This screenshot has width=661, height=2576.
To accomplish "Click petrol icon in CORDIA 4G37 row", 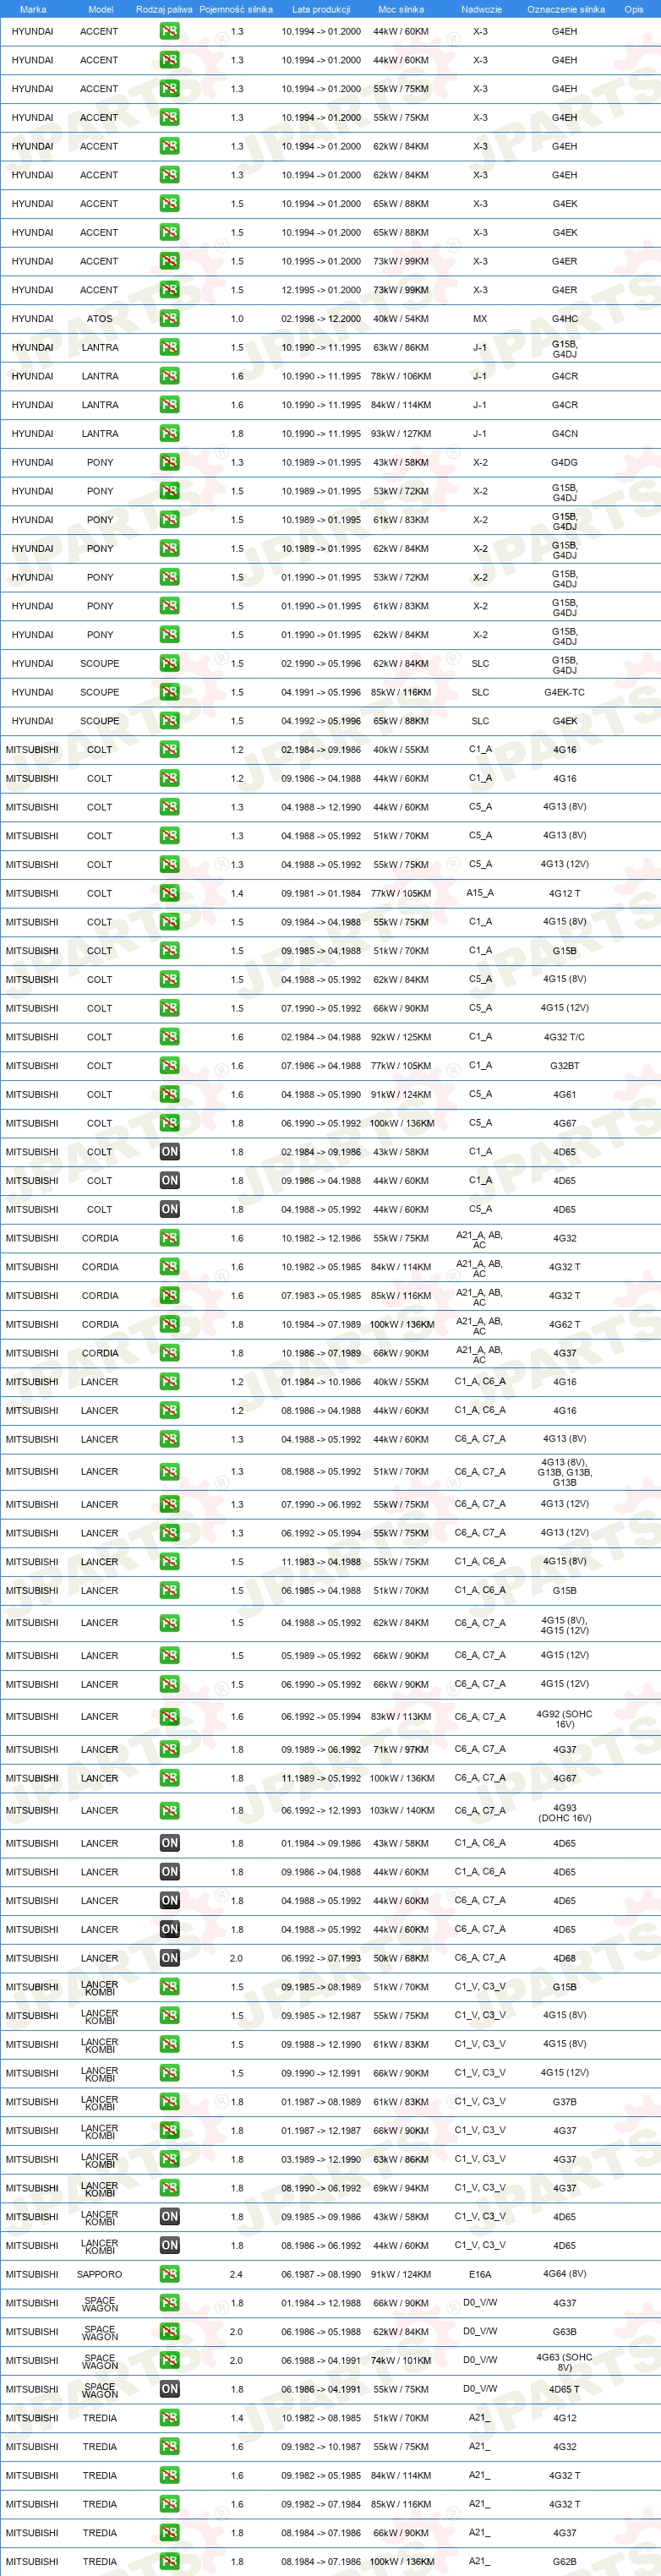I will [170, 1353].
